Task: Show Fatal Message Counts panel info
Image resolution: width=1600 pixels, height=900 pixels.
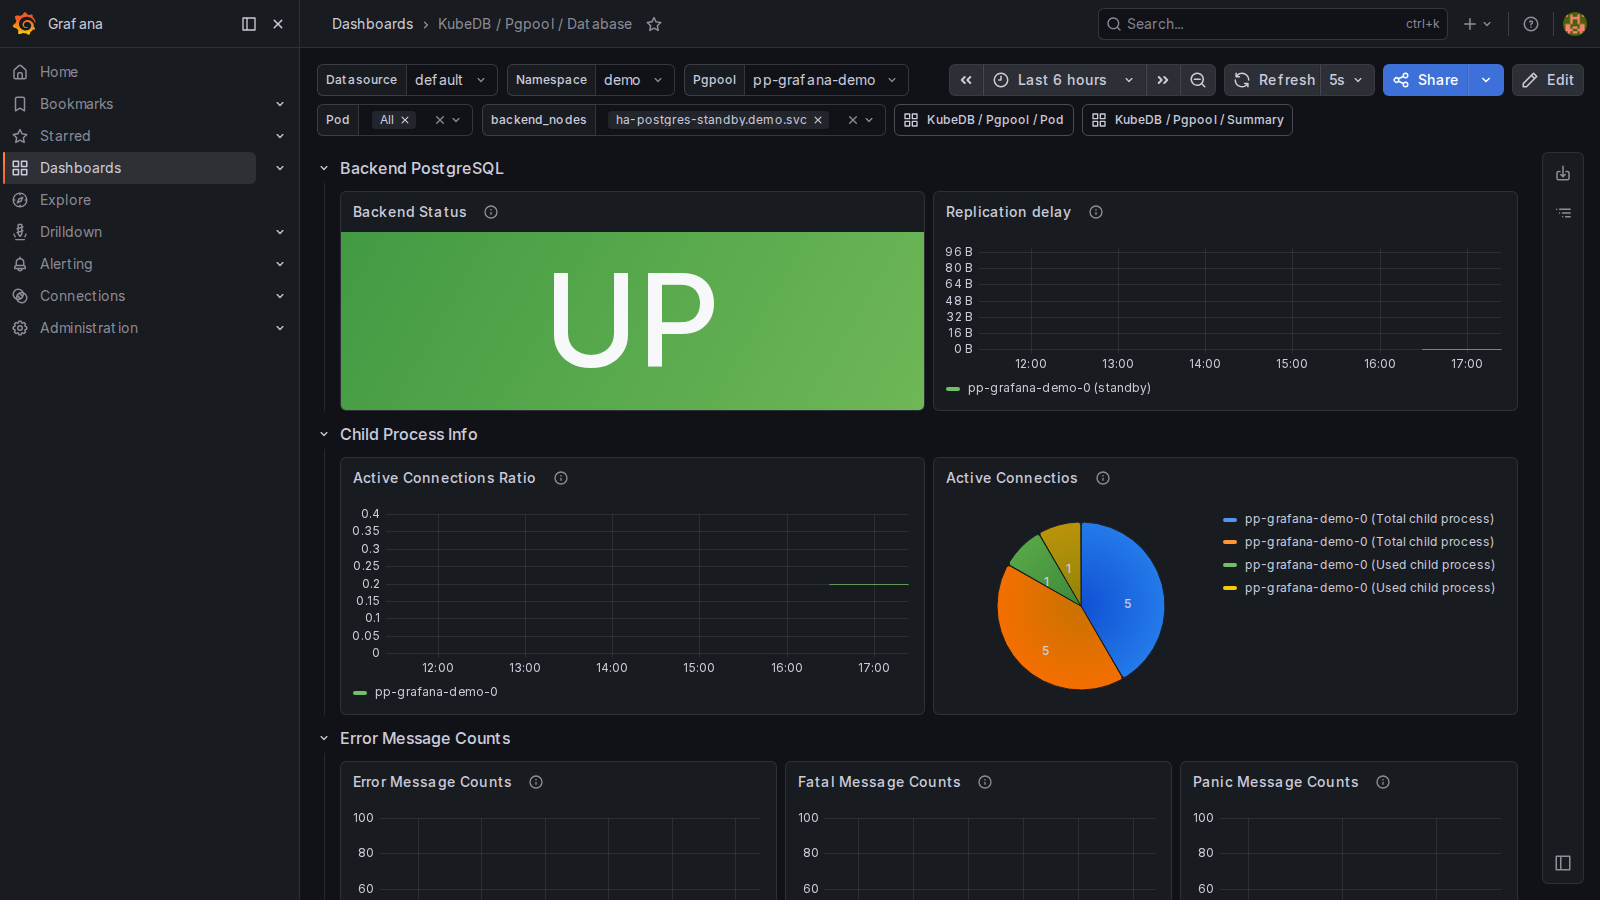Action: pyautogui.click(x=985, y=782)
